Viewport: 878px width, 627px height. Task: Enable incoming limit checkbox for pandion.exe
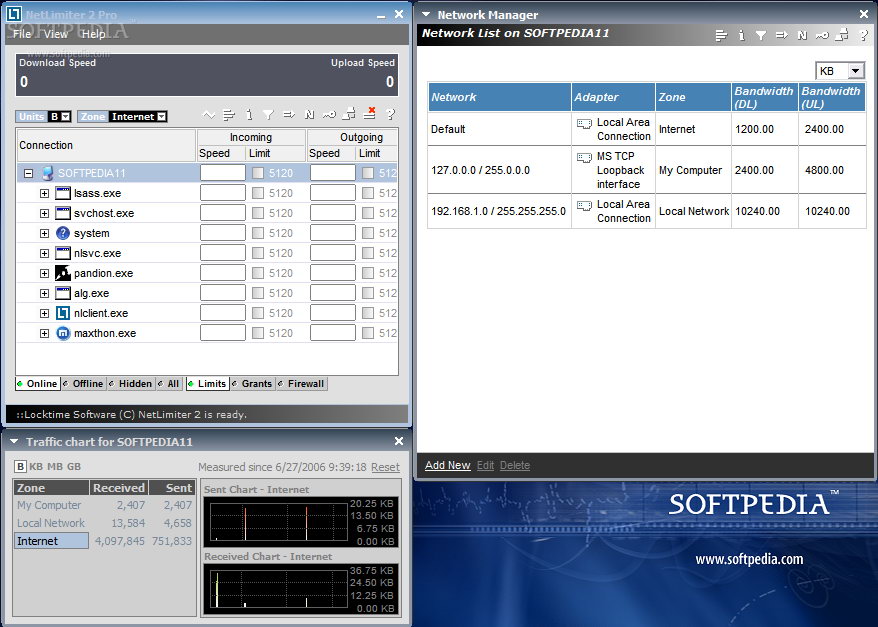(x=258, y=273)
